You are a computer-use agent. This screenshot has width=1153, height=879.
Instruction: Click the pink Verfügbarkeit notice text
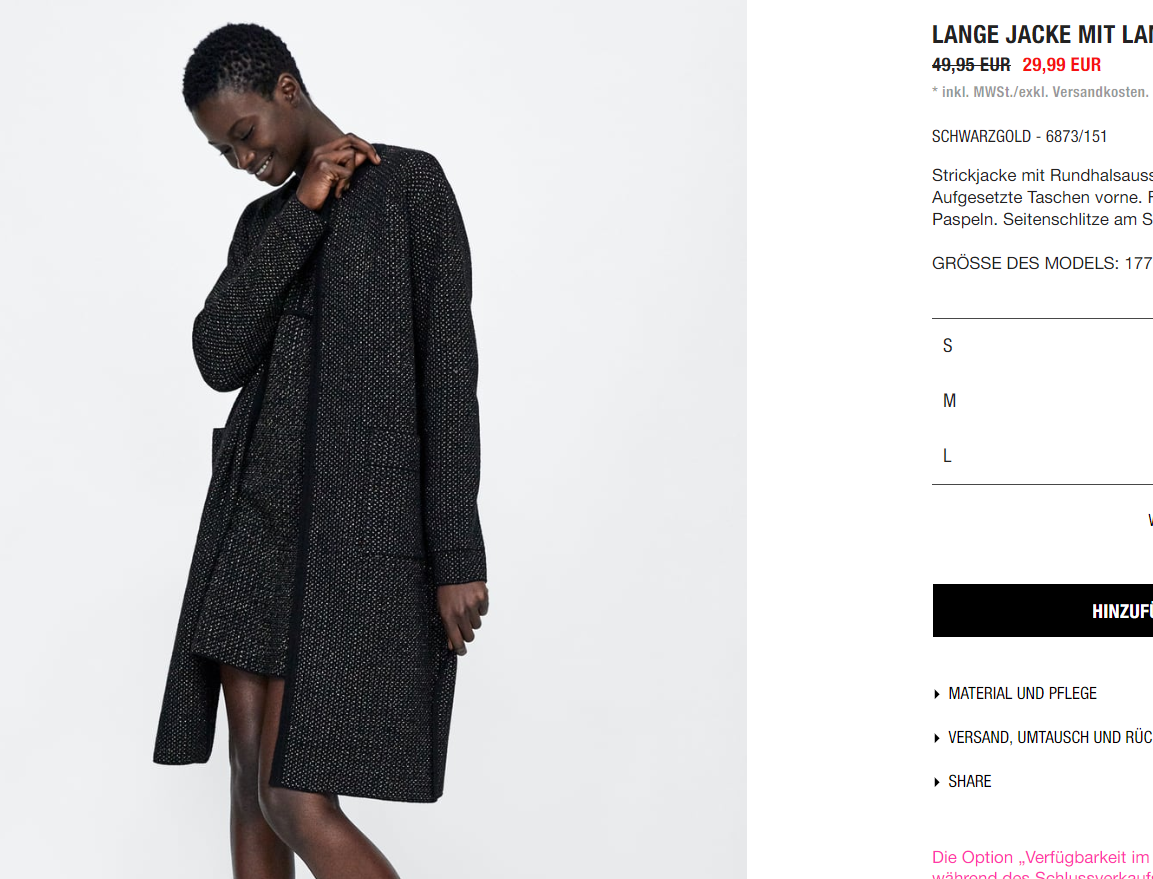tap(1042, 864)
